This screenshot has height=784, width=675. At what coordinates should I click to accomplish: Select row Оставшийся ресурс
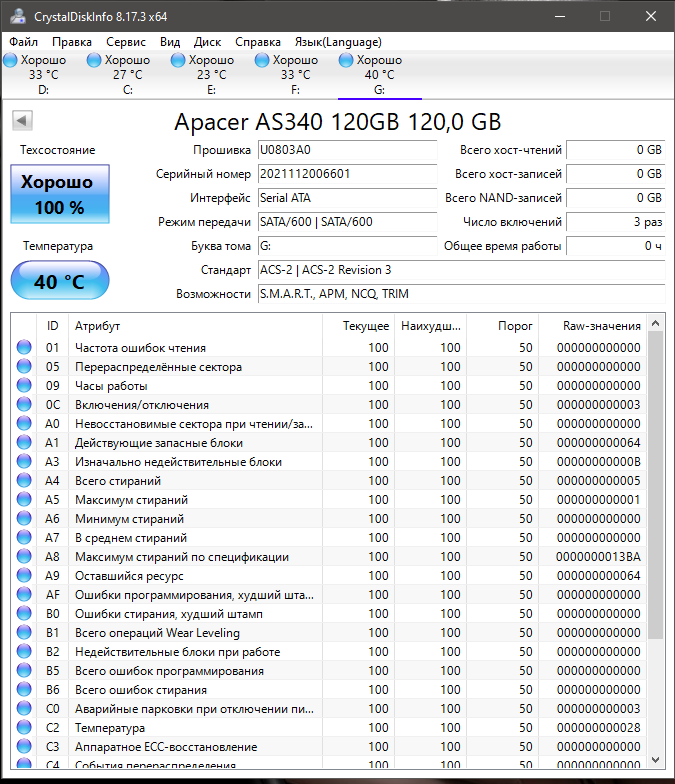pos(328,576)
